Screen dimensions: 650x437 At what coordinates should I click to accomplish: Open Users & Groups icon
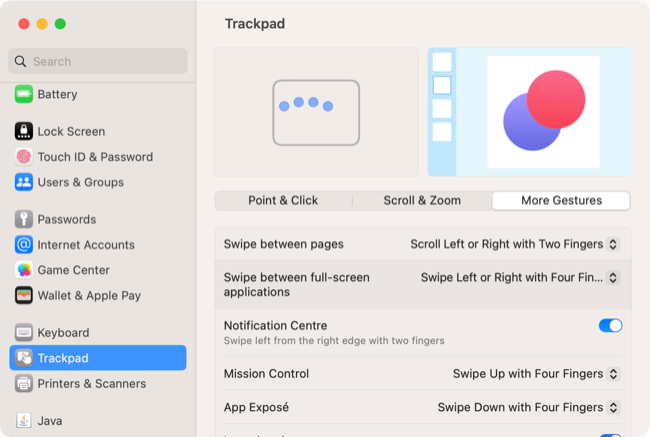point(24,182)
